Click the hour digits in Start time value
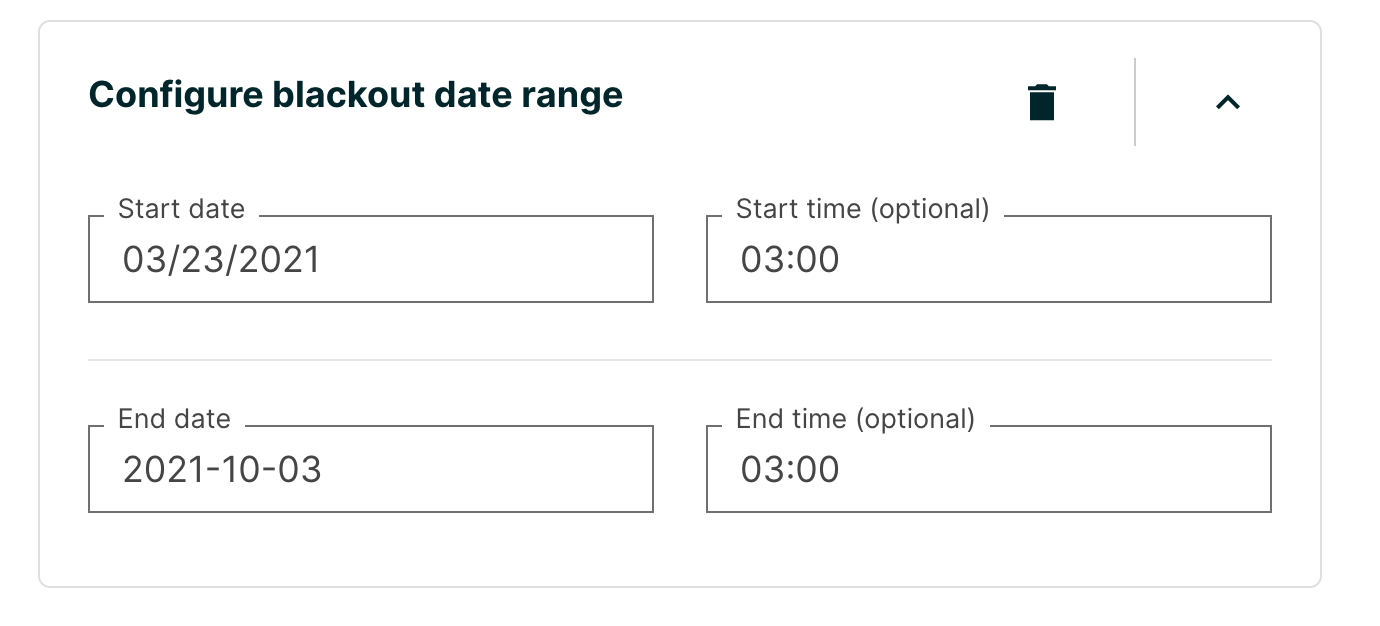The width and height of the screenshot is (1380, 626). point(762,260)
